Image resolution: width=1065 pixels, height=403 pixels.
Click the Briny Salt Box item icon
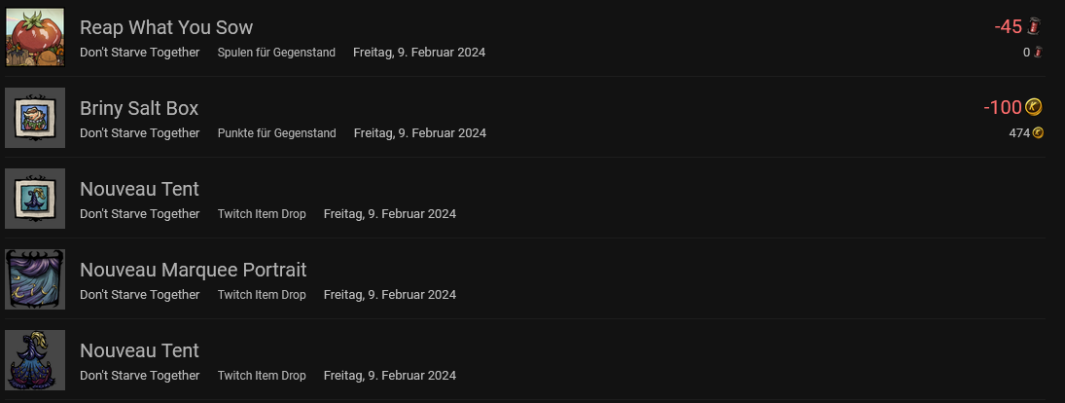[35, 118]
